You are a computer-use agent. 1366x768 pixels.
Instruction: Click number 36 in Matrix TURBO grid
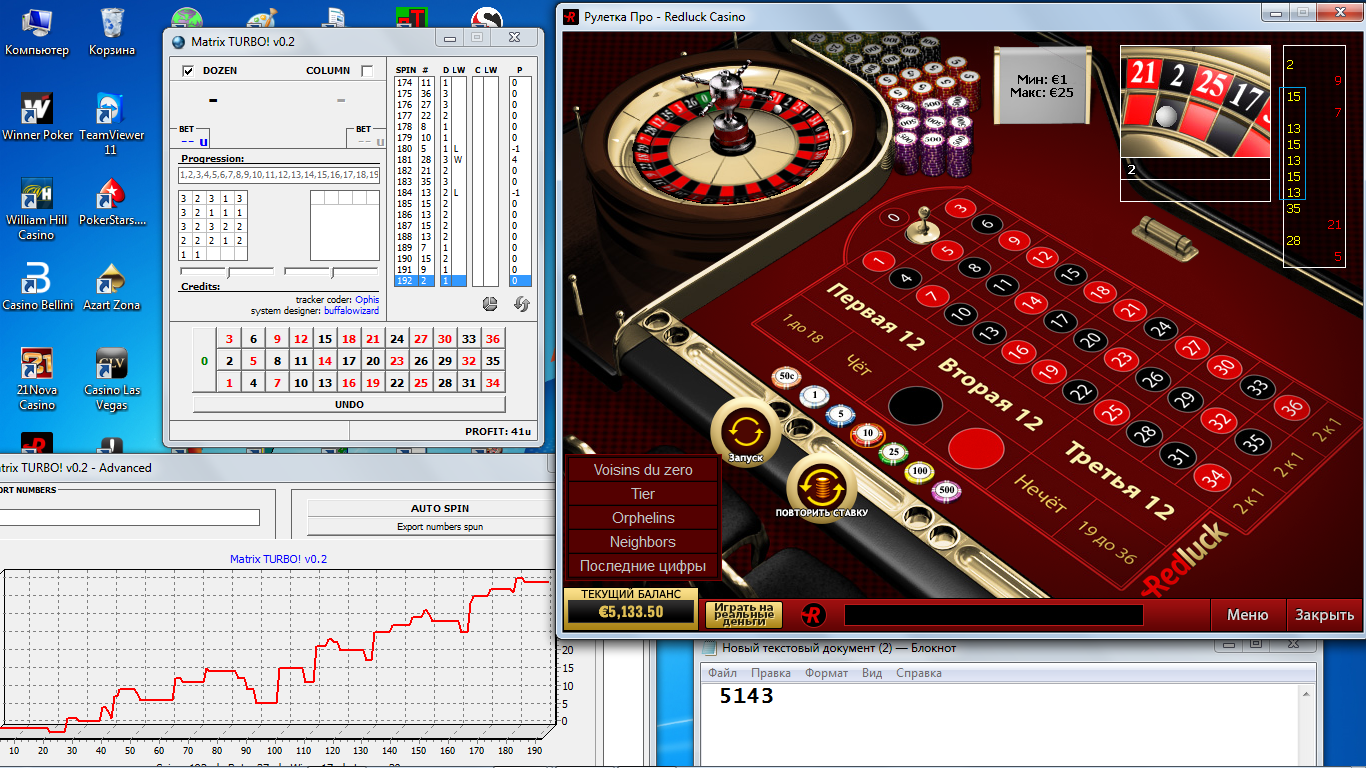(492, 339)
